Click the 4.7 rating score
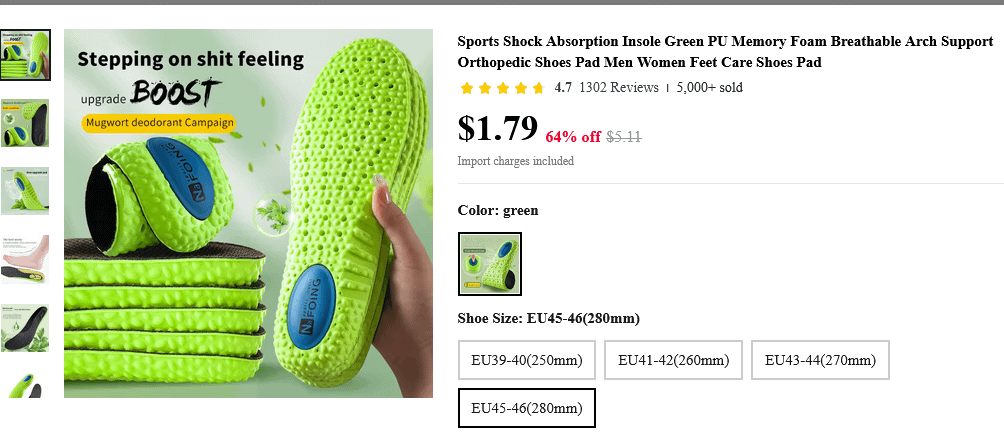This screenshot has height=446, width=1004. pyautogui.click(x=563, y=88)
